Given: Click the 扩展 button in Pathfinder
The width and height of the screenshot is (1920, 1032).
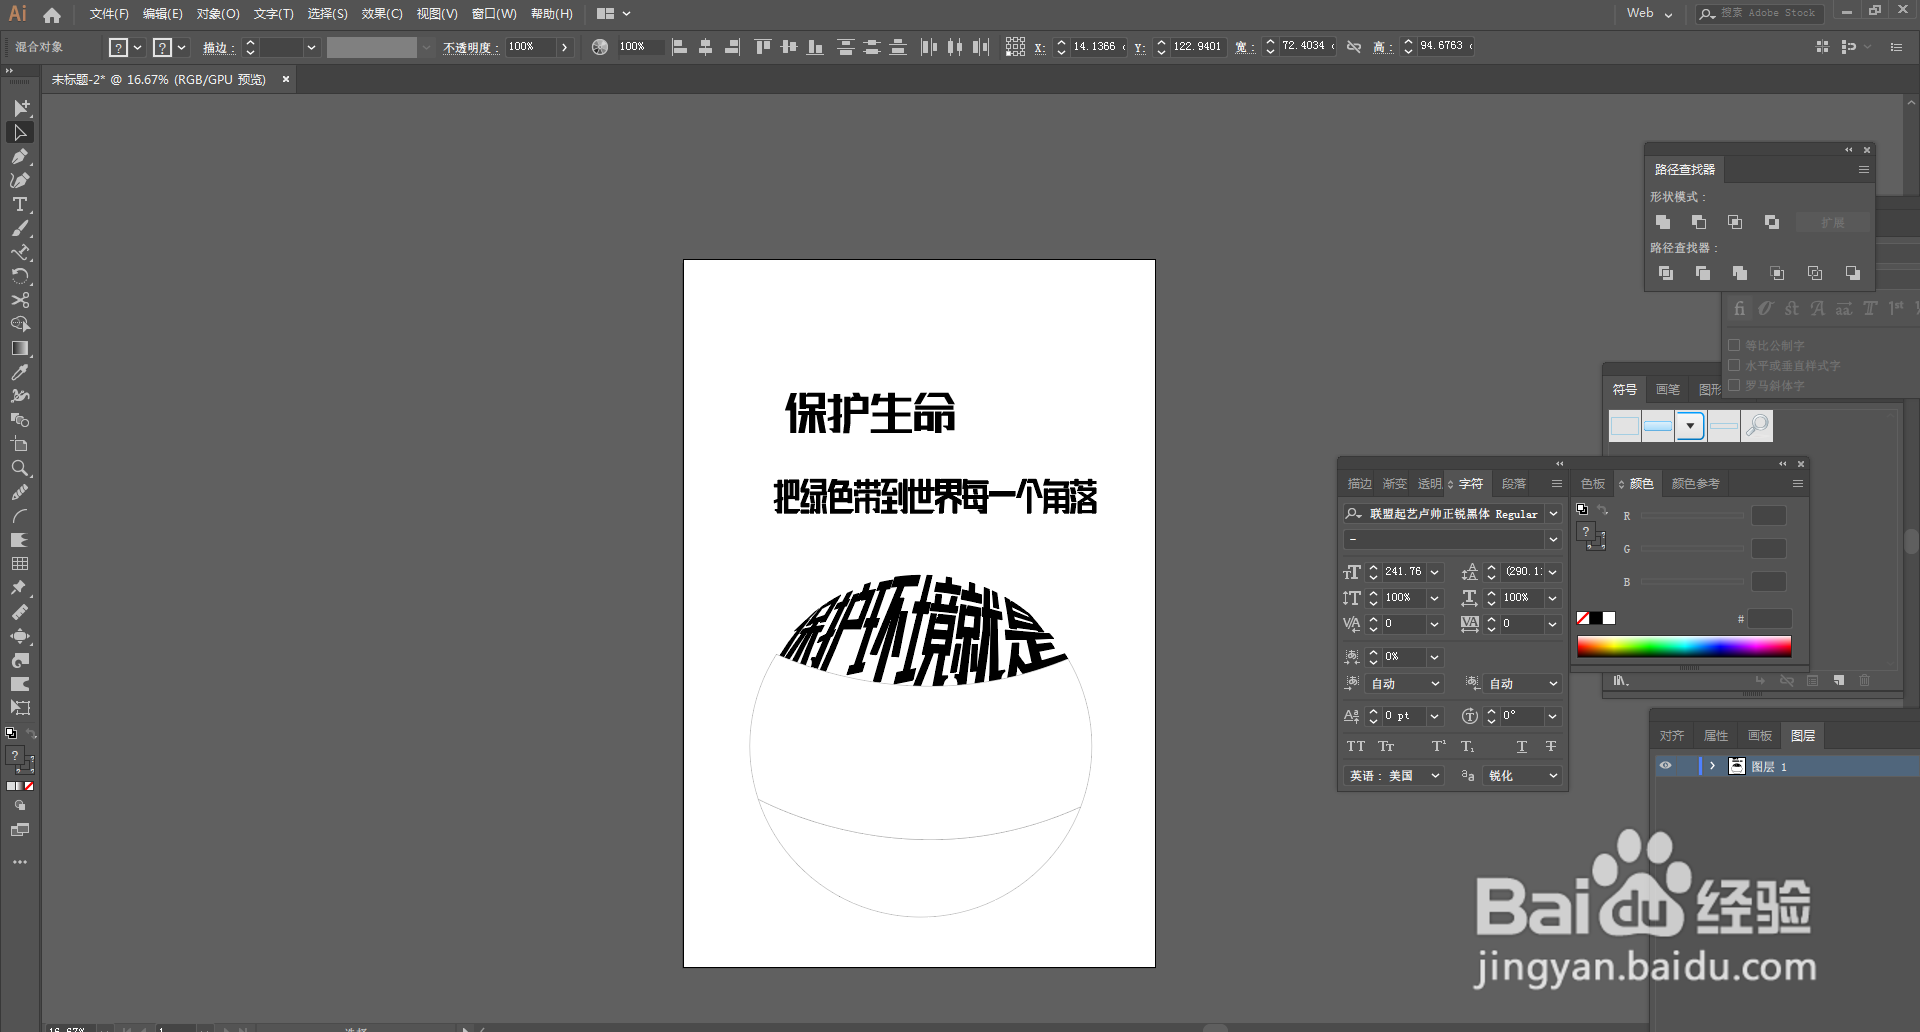Looking at the screenshot, I should (1832, 222).
